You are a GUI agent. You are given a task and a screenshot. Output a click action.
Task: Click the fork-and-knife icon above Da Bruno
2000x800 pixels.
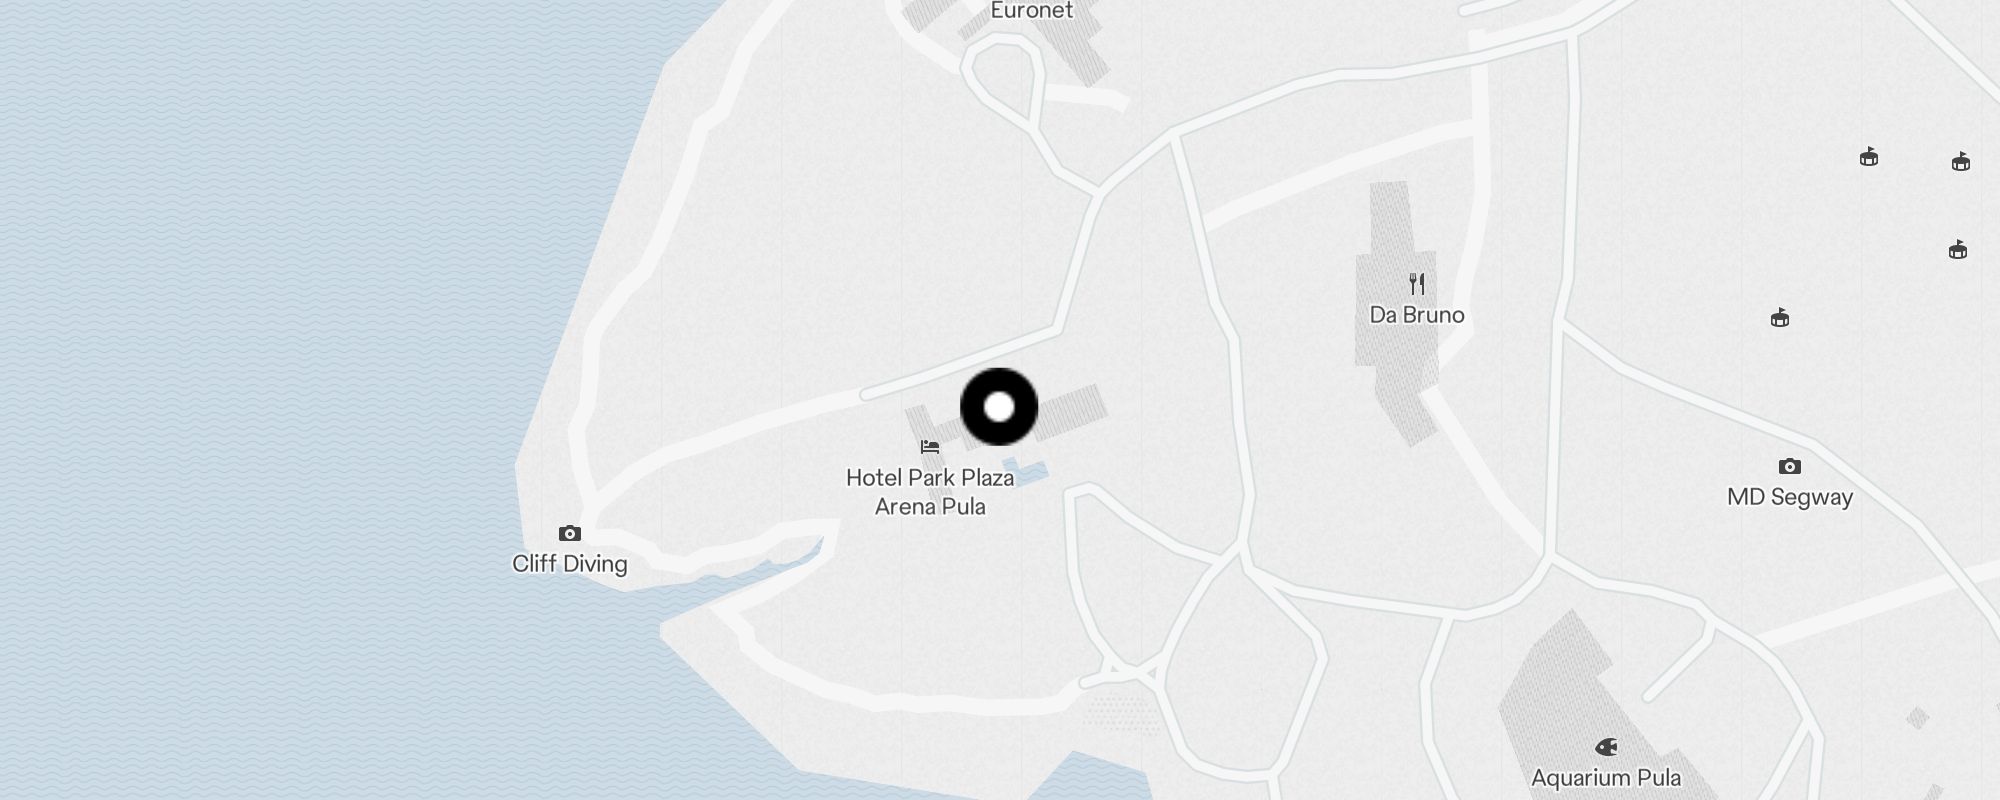pos(1417,284)
